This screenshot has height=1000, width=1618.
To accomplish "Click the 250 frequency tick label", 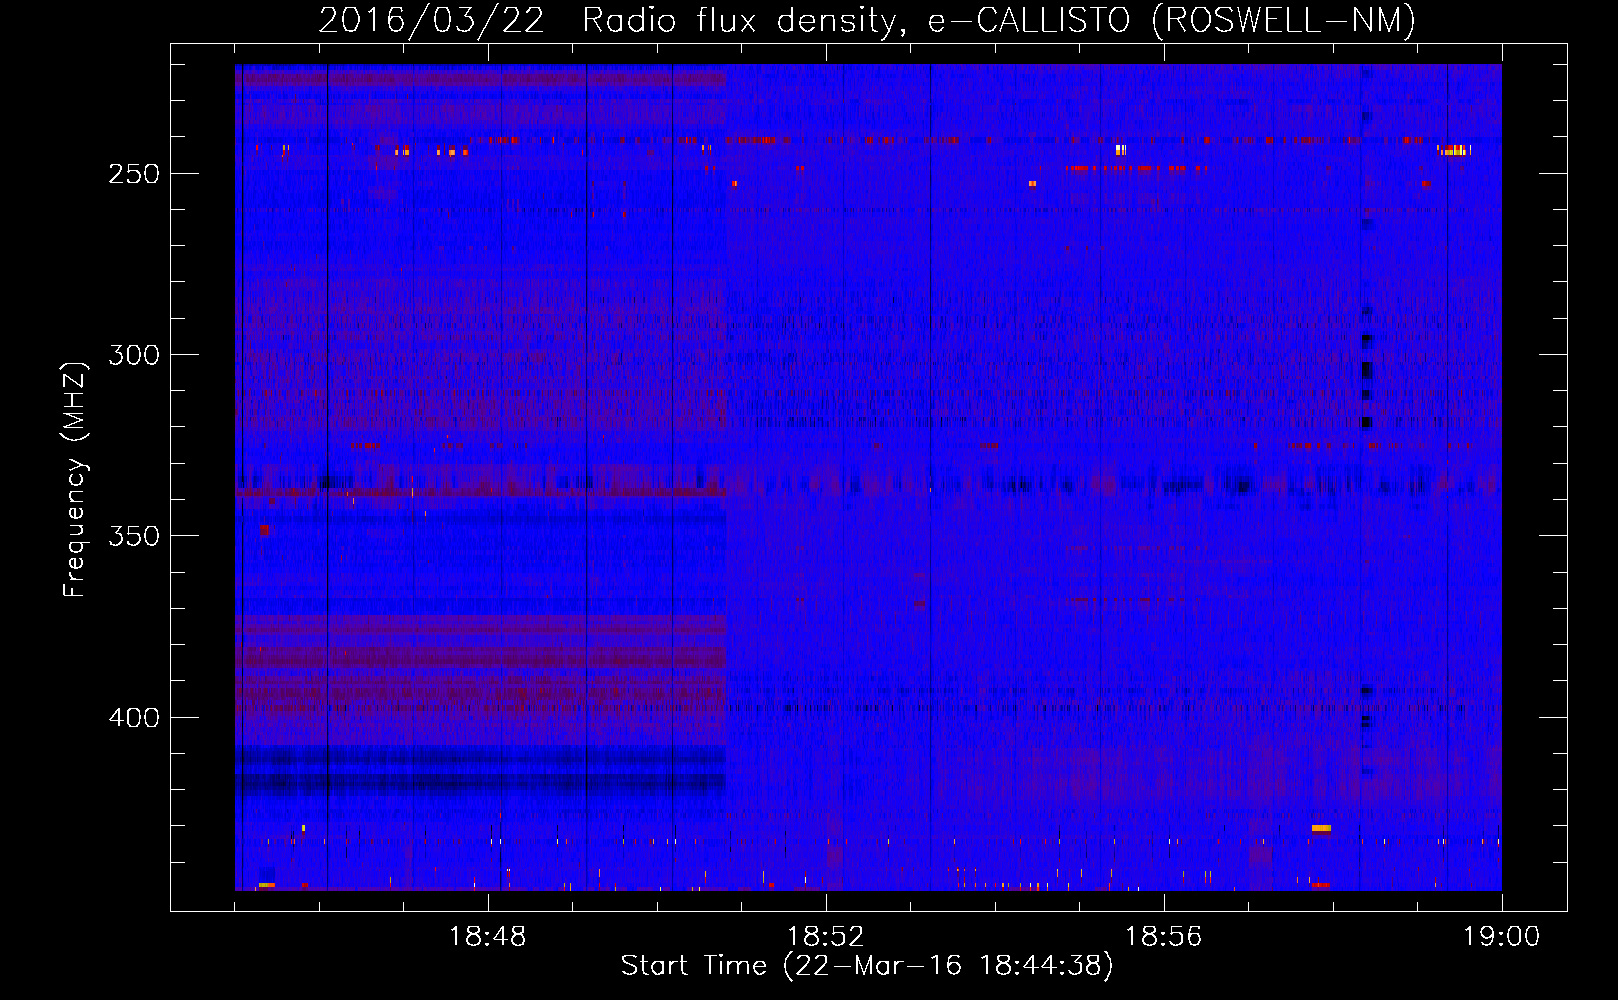I will [x=134, y=174].
